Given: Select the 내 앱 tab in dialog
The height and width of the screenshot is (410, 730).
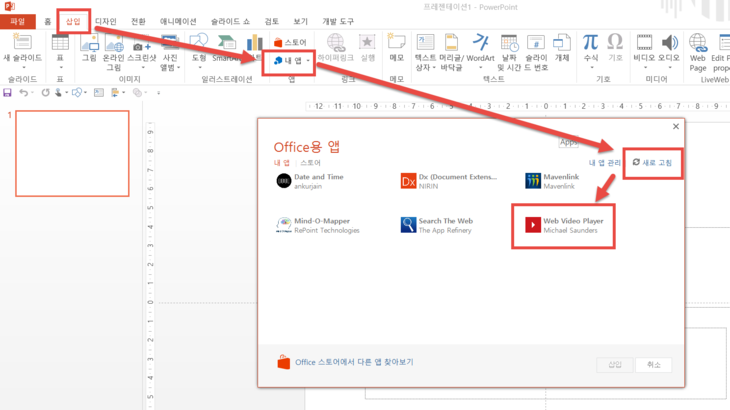Looking at the screenshot, I should click(x=282, y=163).
